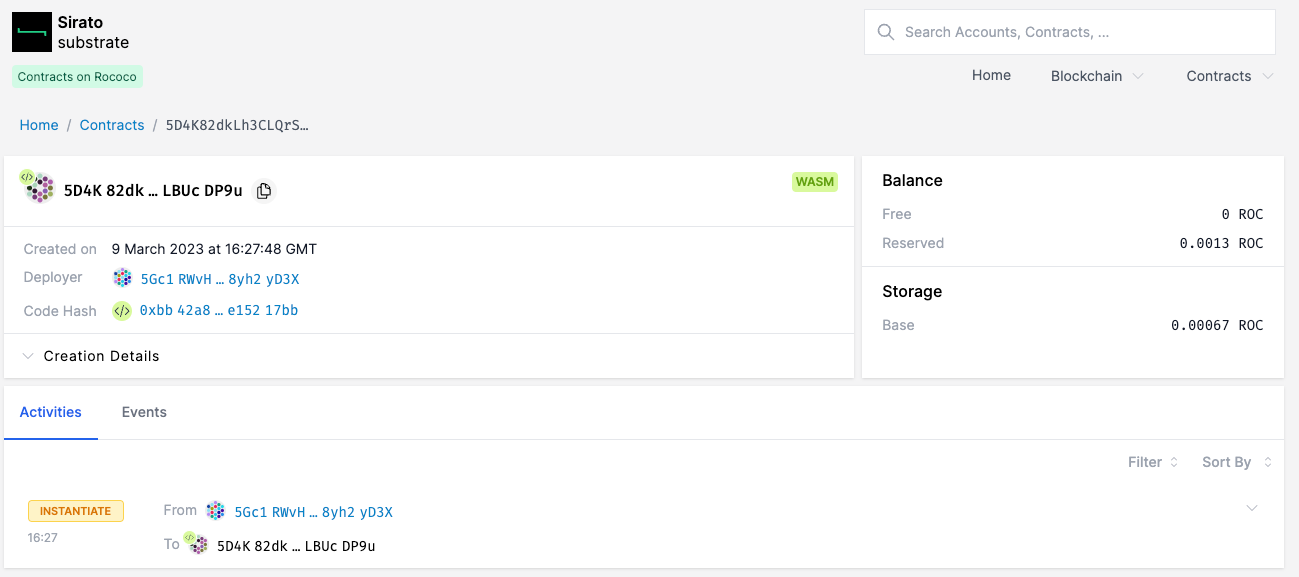
Task: Click the From account identicon in activity row
Action: (215, 511)
